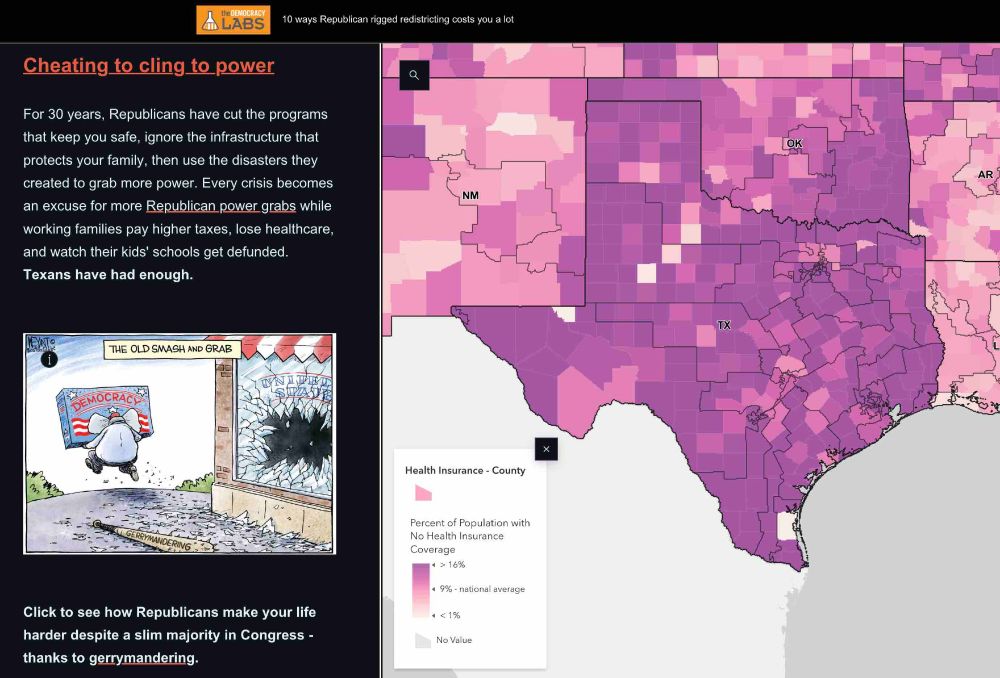Click the 'Health Insurance - County' legend title
This screenshot has width=1000, height=678.
tap(465, 470)
